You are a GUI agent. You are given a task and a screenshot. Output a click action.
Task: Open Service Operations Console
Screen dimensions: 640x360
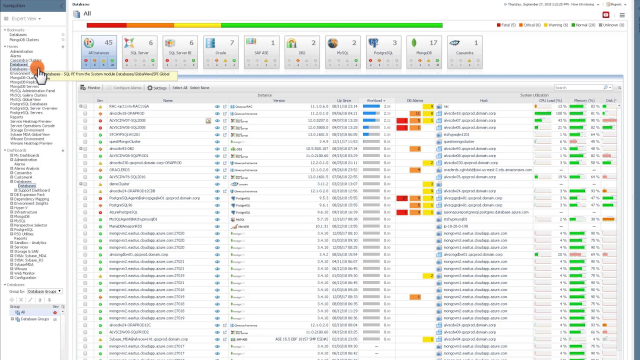32,126
